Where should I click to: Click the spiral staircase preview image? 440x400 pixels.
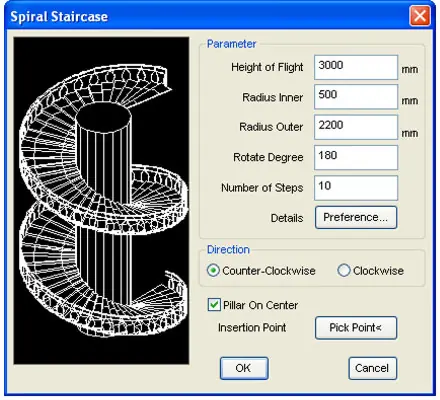101,201
